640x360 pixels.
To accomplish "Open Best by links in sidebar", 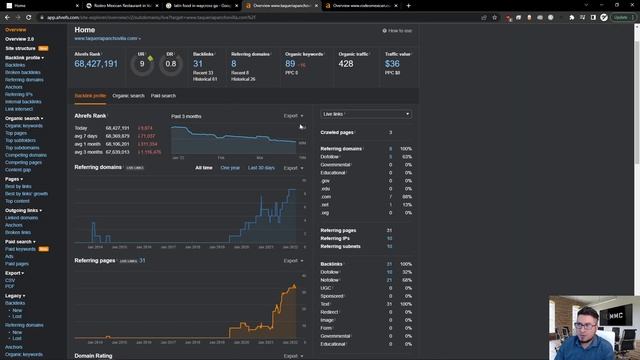I will tap(18, 187).
